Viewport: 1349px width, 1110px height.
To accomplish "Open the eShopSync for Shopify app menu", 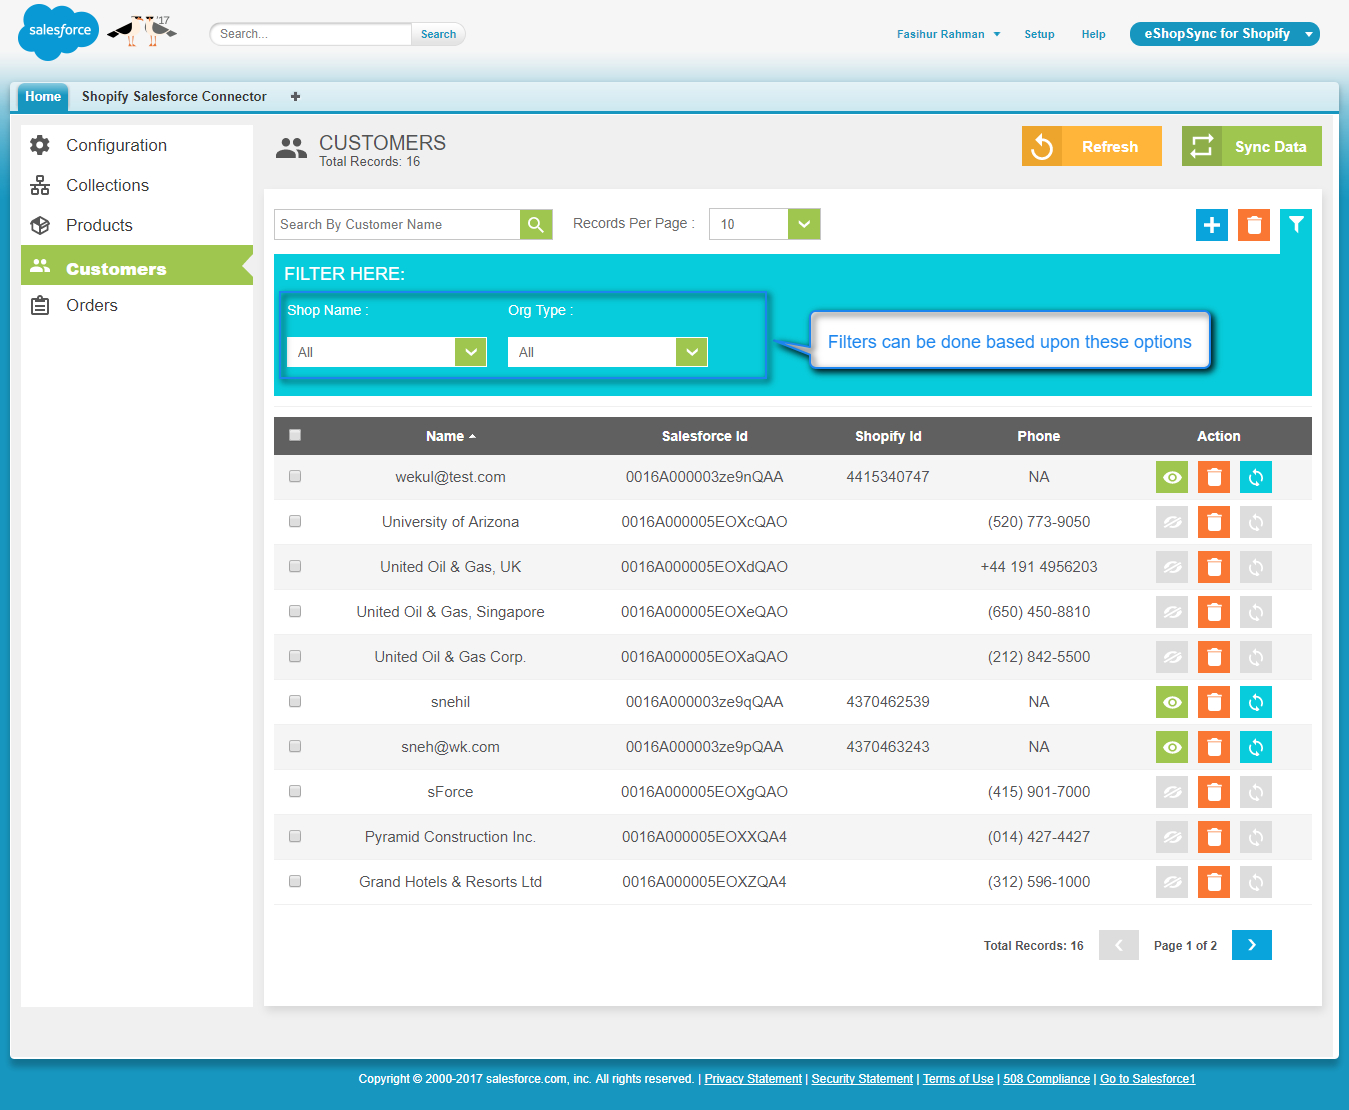I will point(1225,34).
